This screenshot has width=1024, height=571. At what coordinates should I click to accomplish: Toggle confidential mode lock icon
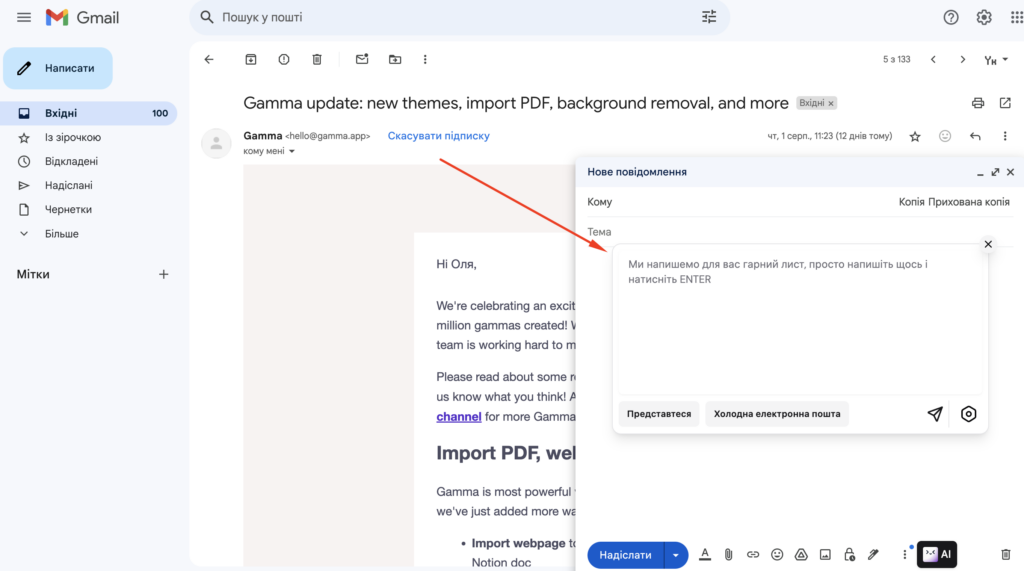tap(849, 554)
